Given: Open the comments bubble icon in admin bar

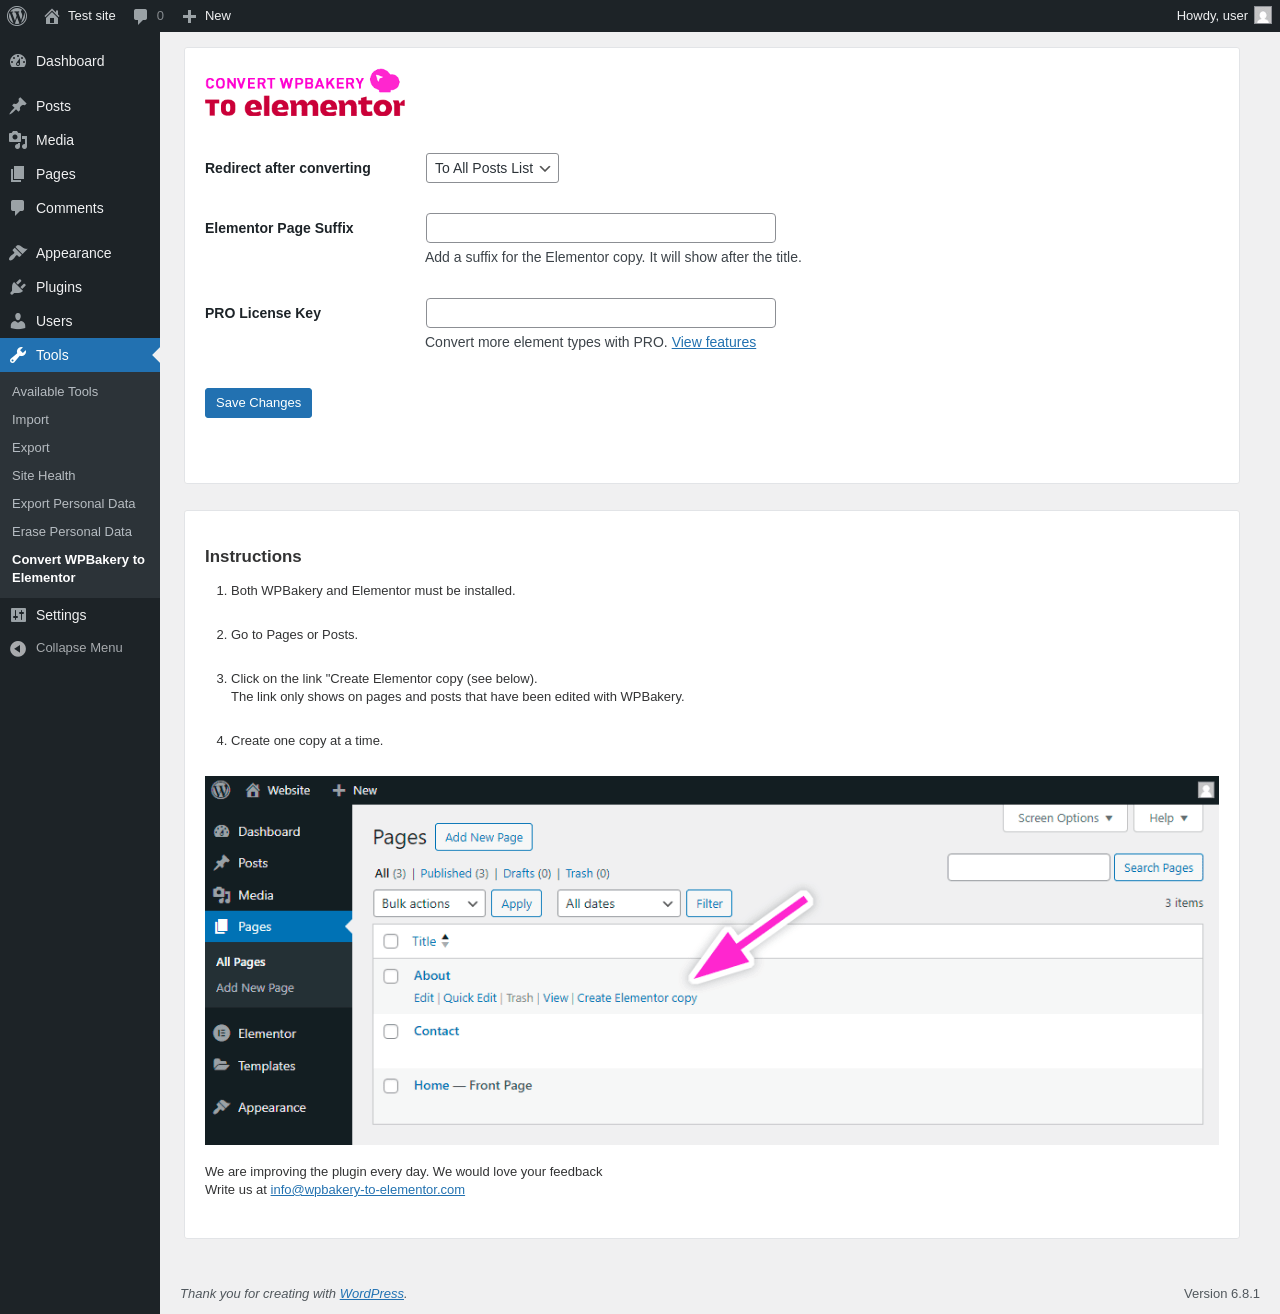Looking at the screenshot, I should pyautogui.click(x=141, y=16).
